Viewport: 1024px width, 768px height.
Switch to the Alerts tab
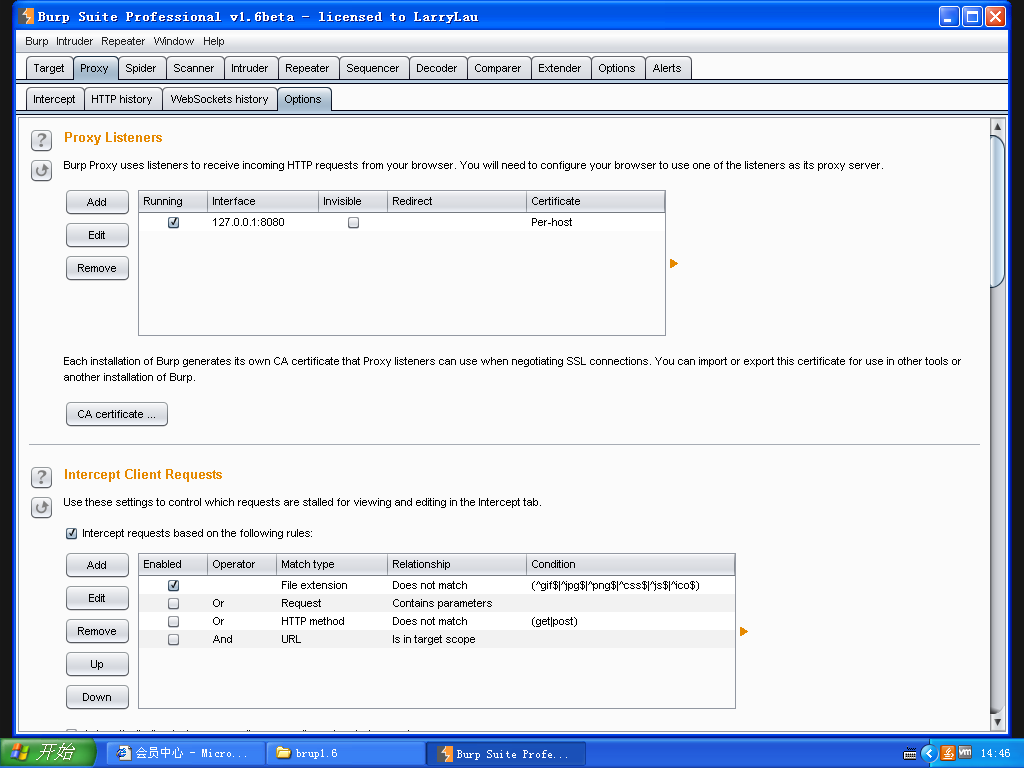pos(667,68)
